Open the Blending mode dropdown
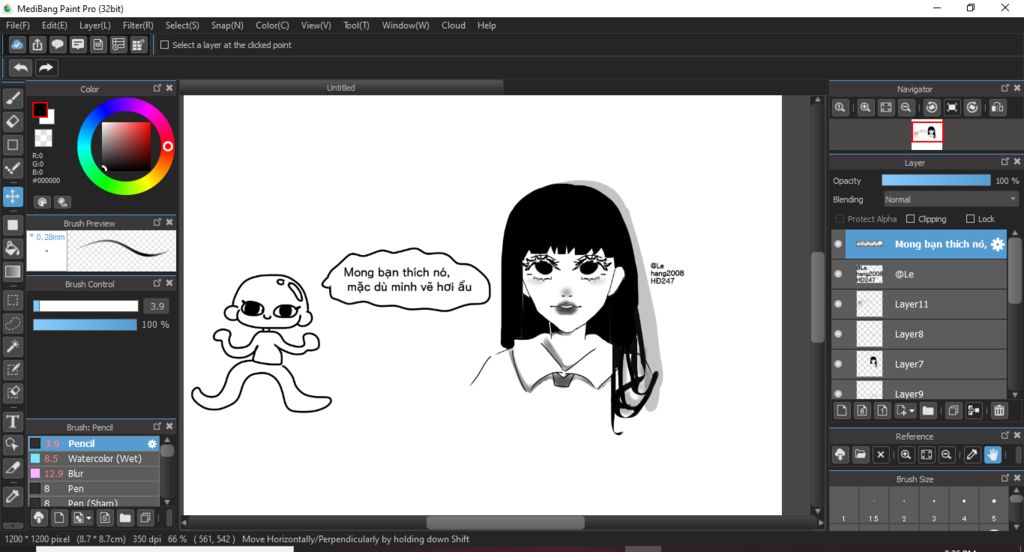1024x552 pixels. click(950, 199)
